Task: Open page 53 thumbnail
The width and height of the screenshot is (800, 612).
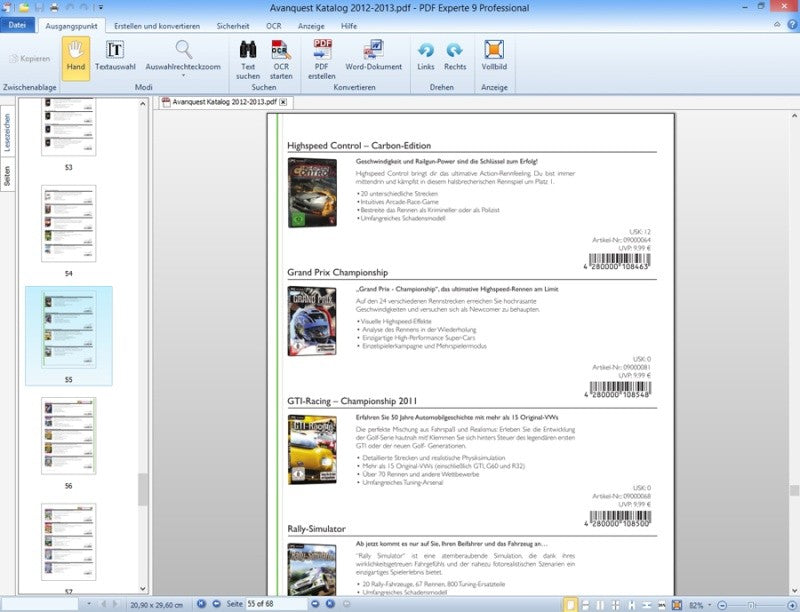Action: coord(68,128)
